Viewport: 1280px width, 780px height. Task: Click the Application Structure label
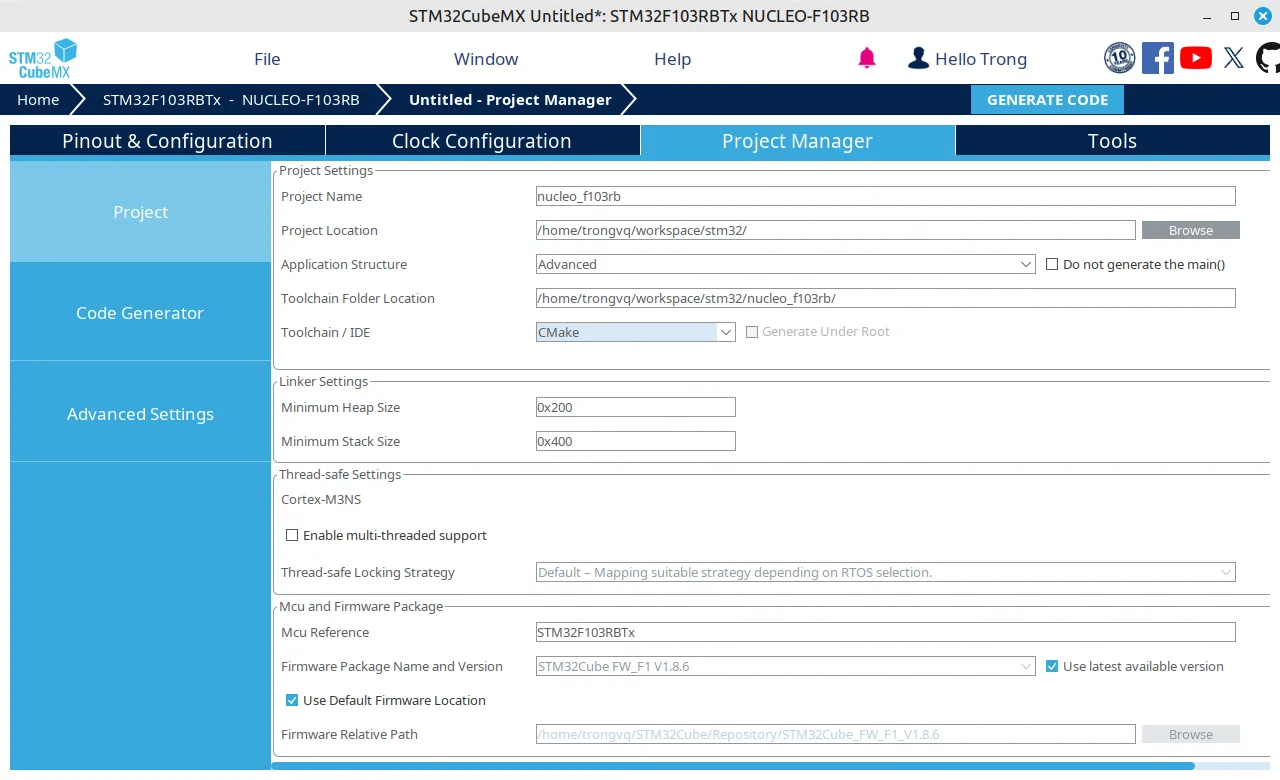point(344,264)
